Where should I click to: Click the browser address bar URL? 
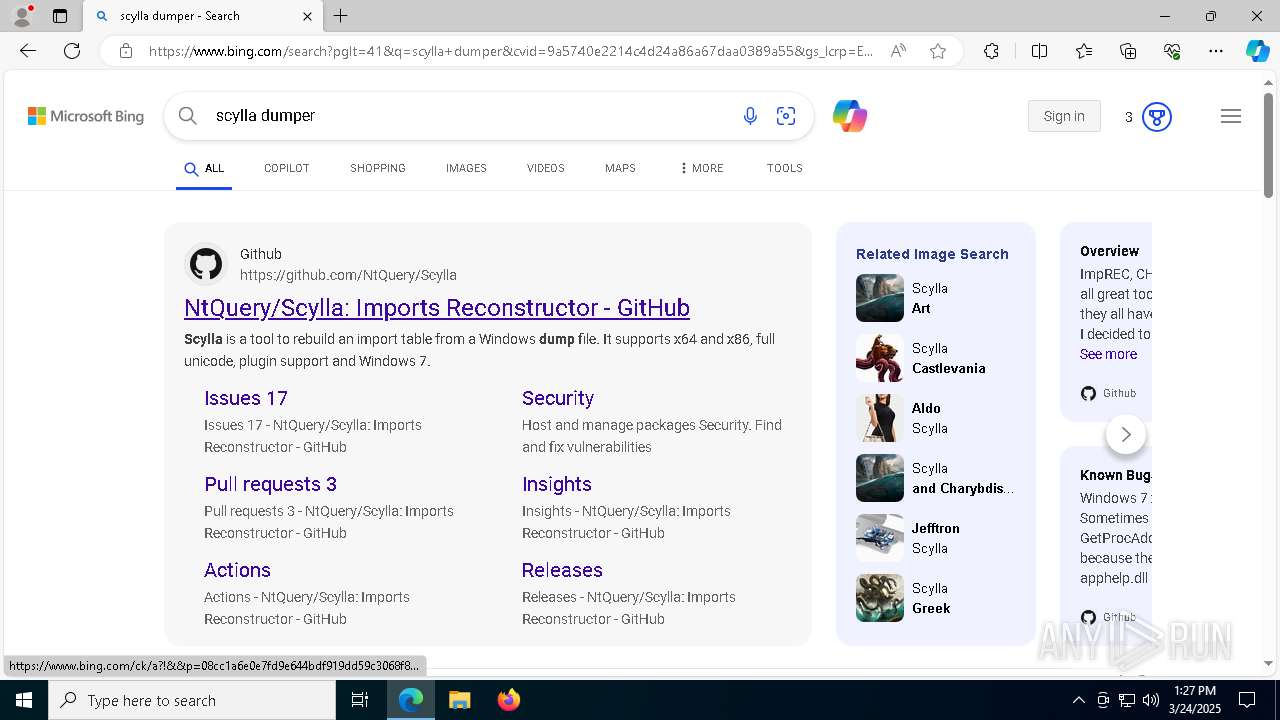coord(510,51)
